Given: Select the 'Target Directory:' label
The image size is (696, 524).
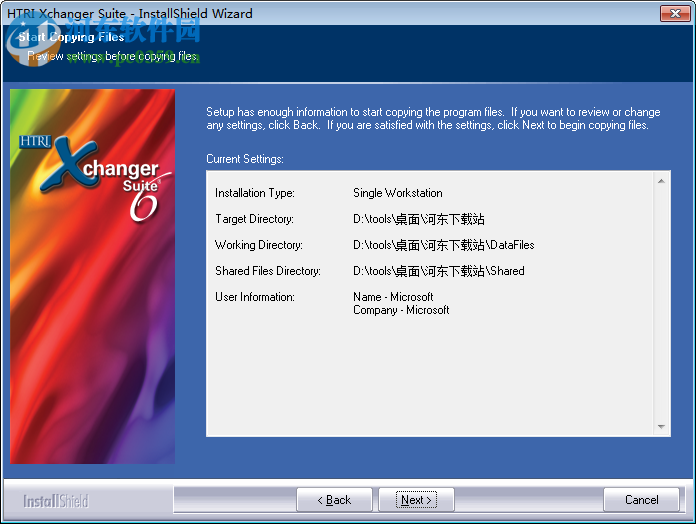Looking at the screenshot, I should click(x=254, y=219).
